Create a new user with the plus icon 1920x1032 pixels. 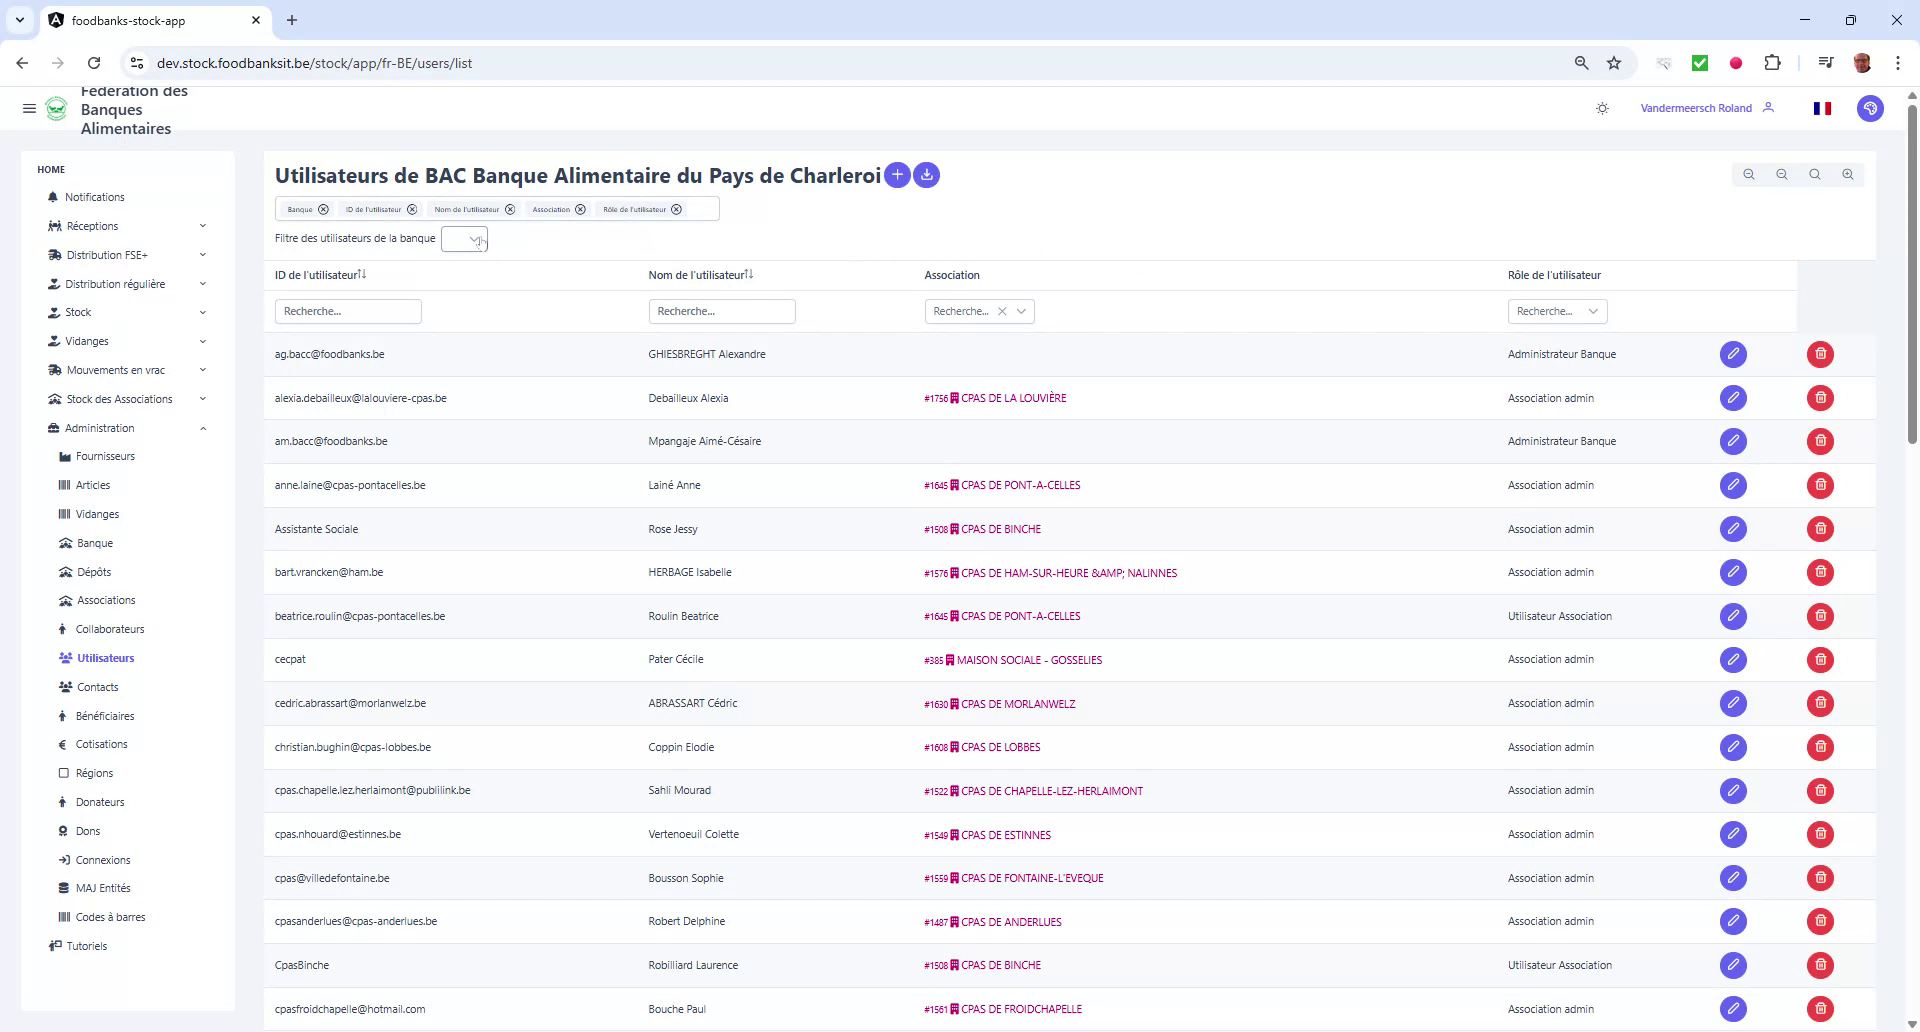click(x=897, y=174)
